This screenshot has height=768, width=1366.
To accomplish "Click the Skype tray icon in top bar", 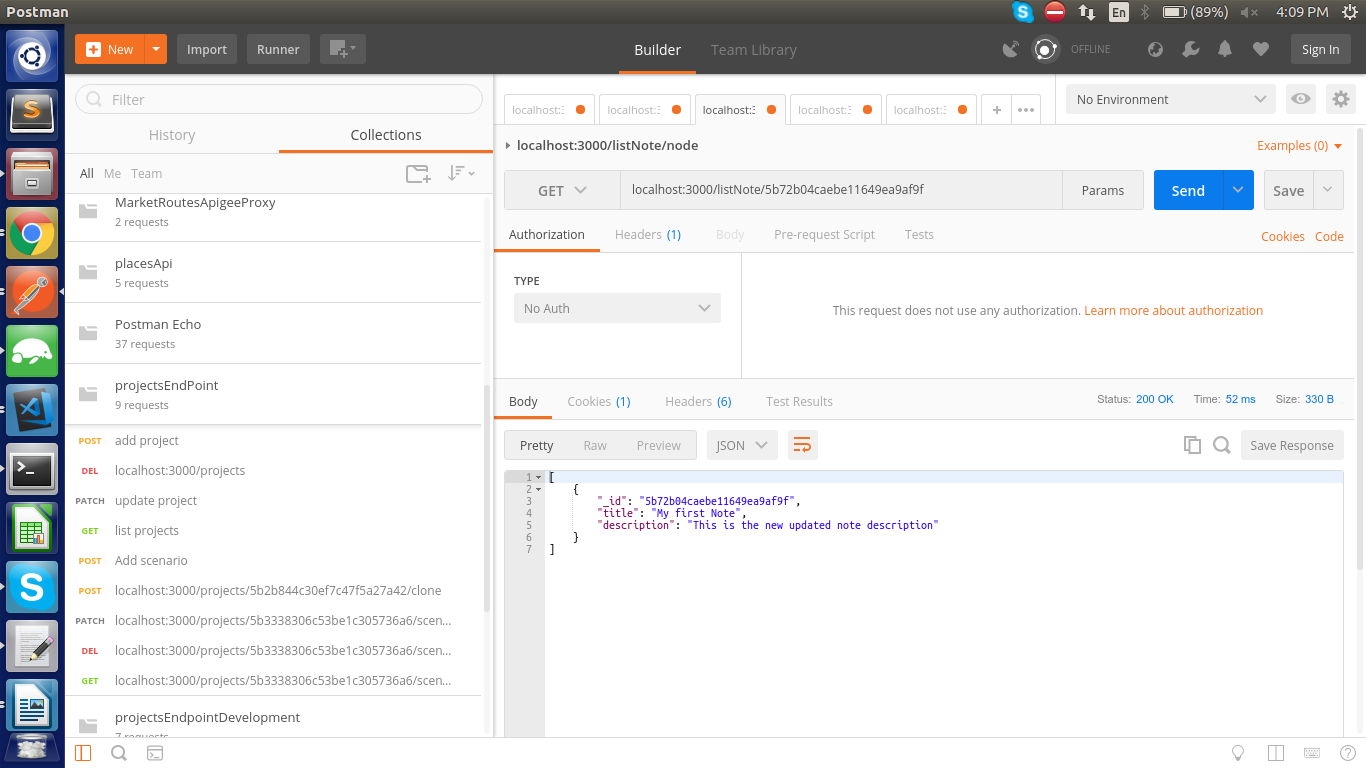I will [1022, 12].
